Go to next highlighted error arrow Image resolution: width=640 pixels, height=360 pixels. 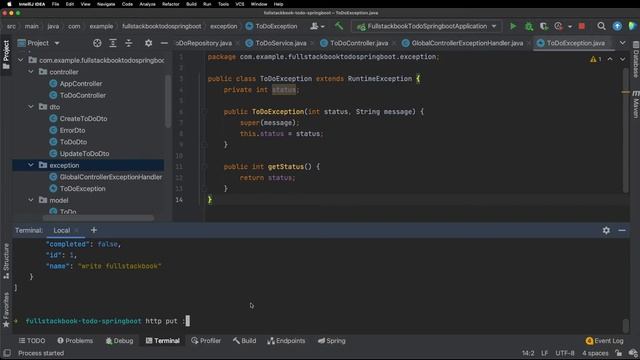(x=622, y=59)
